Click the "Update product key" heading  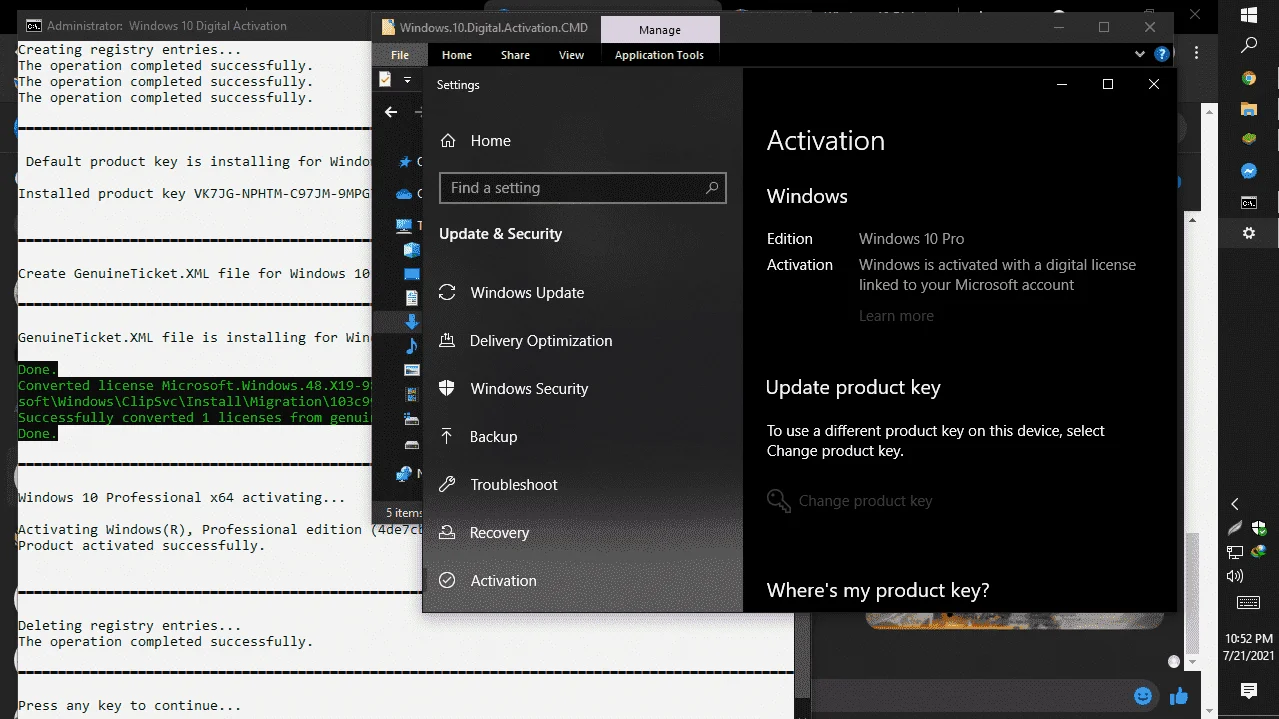[853, 388]
